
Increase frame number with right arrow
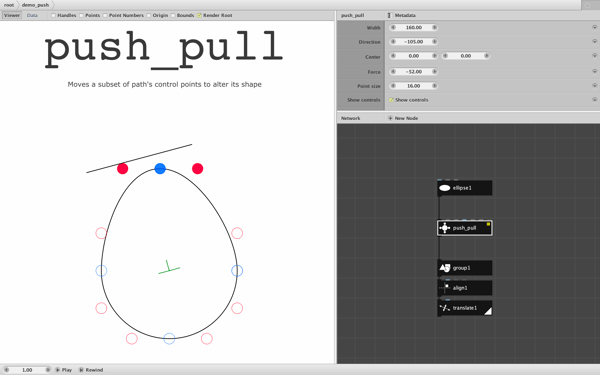(x=48, y=370)
